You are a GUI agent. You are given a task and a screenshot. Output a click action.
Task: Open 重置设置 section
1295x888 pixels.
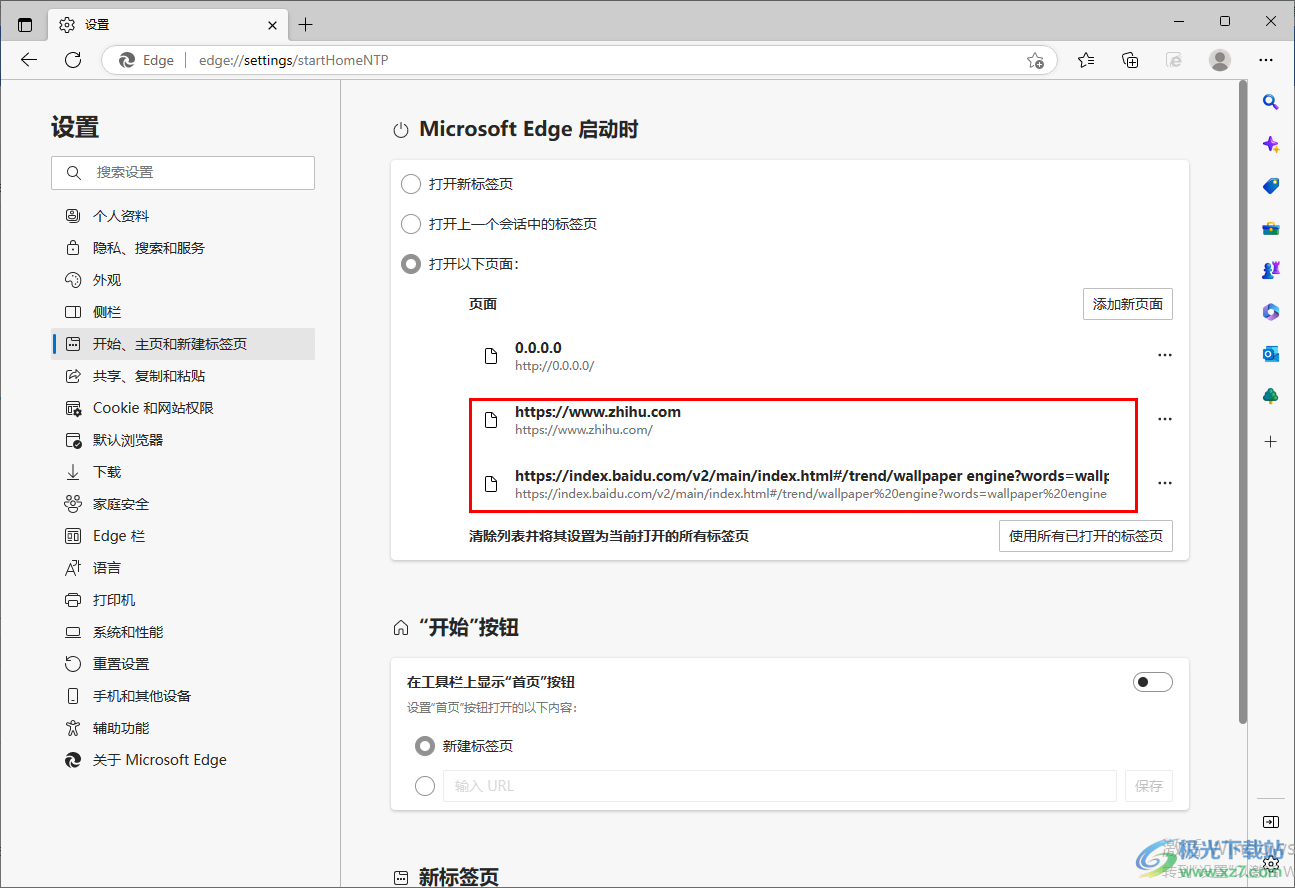click(183, 664)
